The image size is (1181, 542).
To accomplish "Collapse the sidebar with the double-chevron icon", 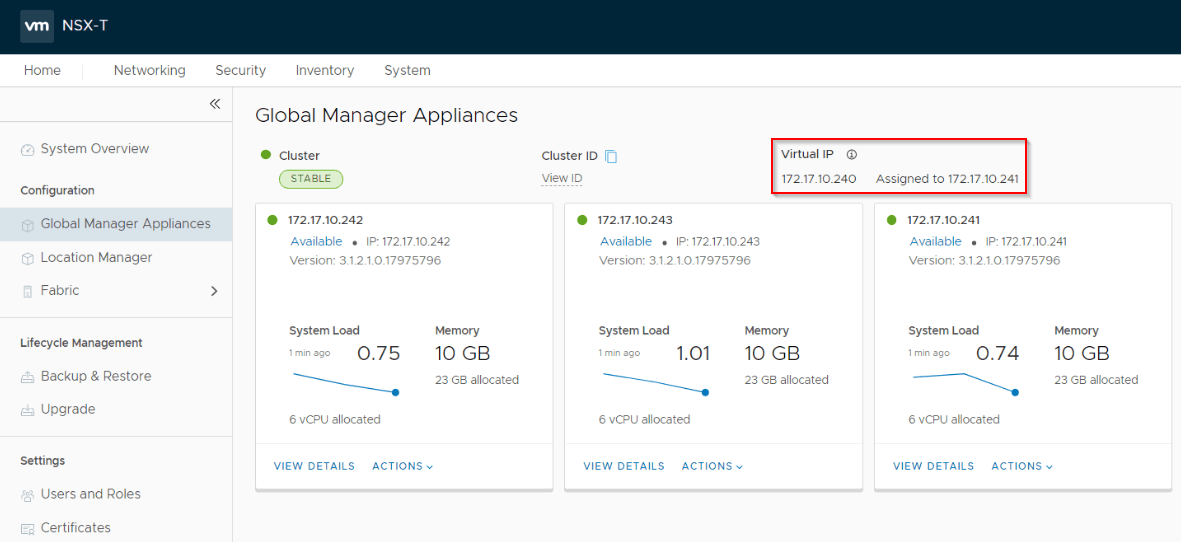I will point(215,104).
